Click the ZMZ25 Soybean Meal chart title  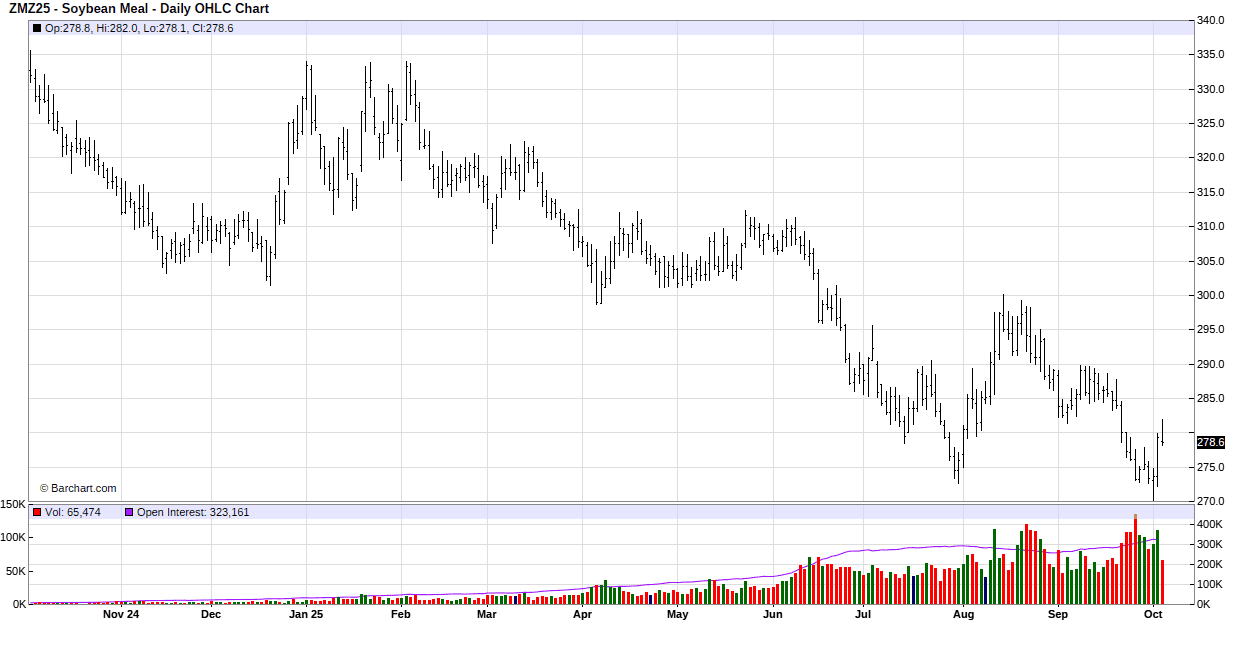click(139, 9)
